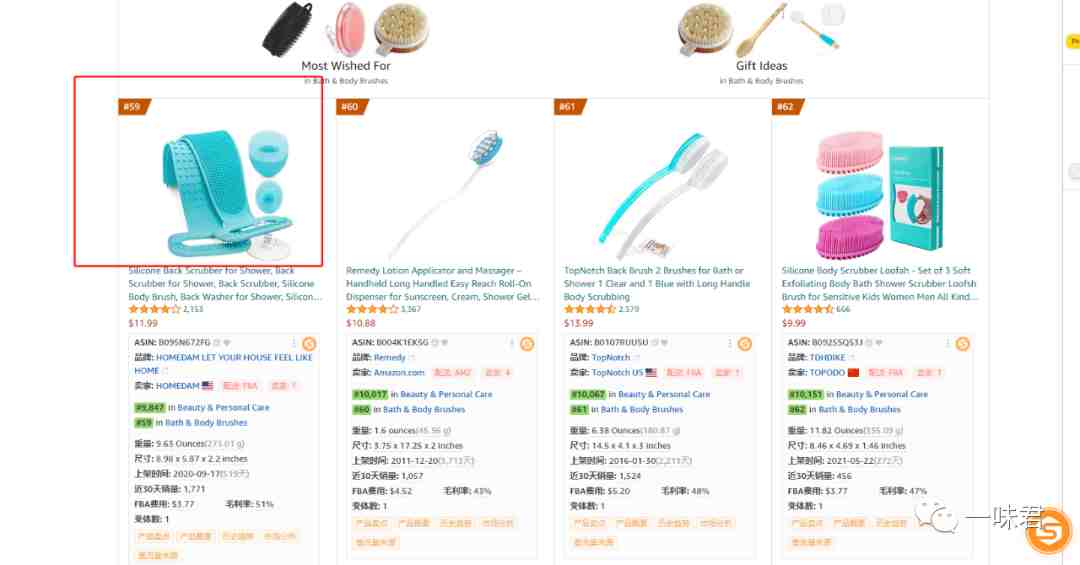Favorite ASIN B095N672FG with the heart icon
Viewport: 1080px width, 565px height.
point(227,342)
